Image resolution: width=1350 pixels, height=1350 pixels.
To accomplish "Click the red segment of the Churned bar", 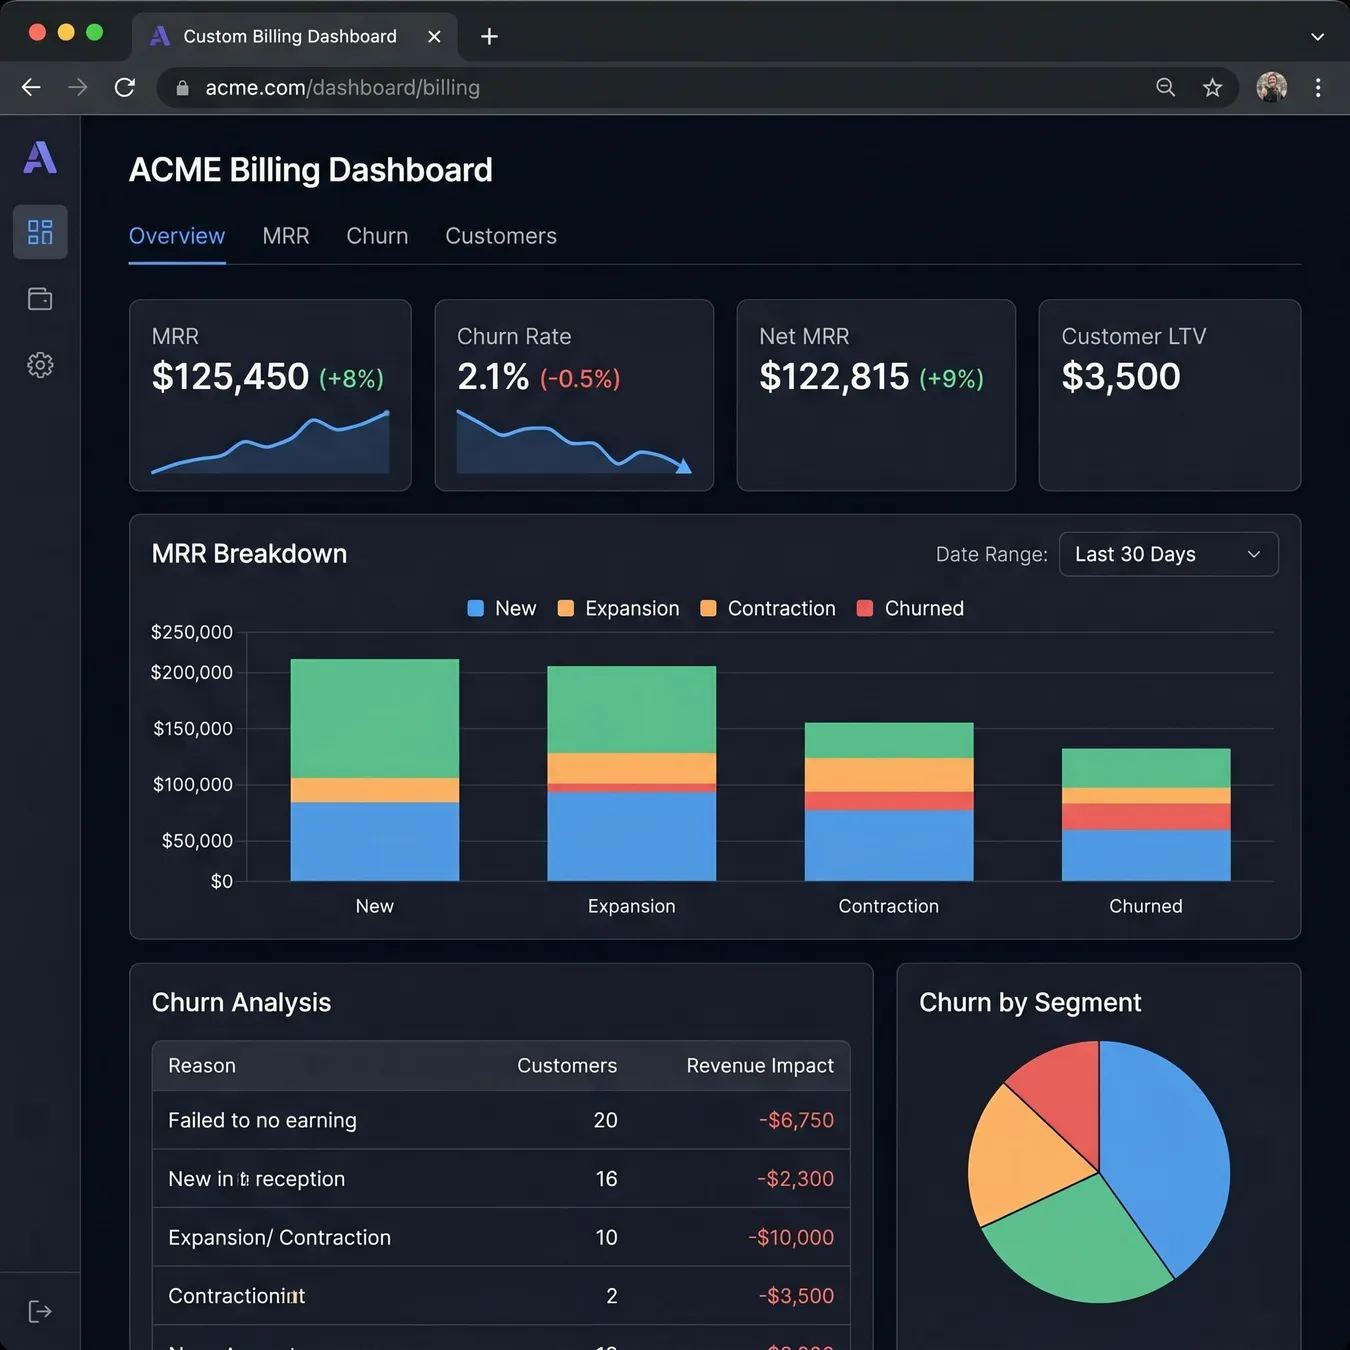I will pos(1146,816).
